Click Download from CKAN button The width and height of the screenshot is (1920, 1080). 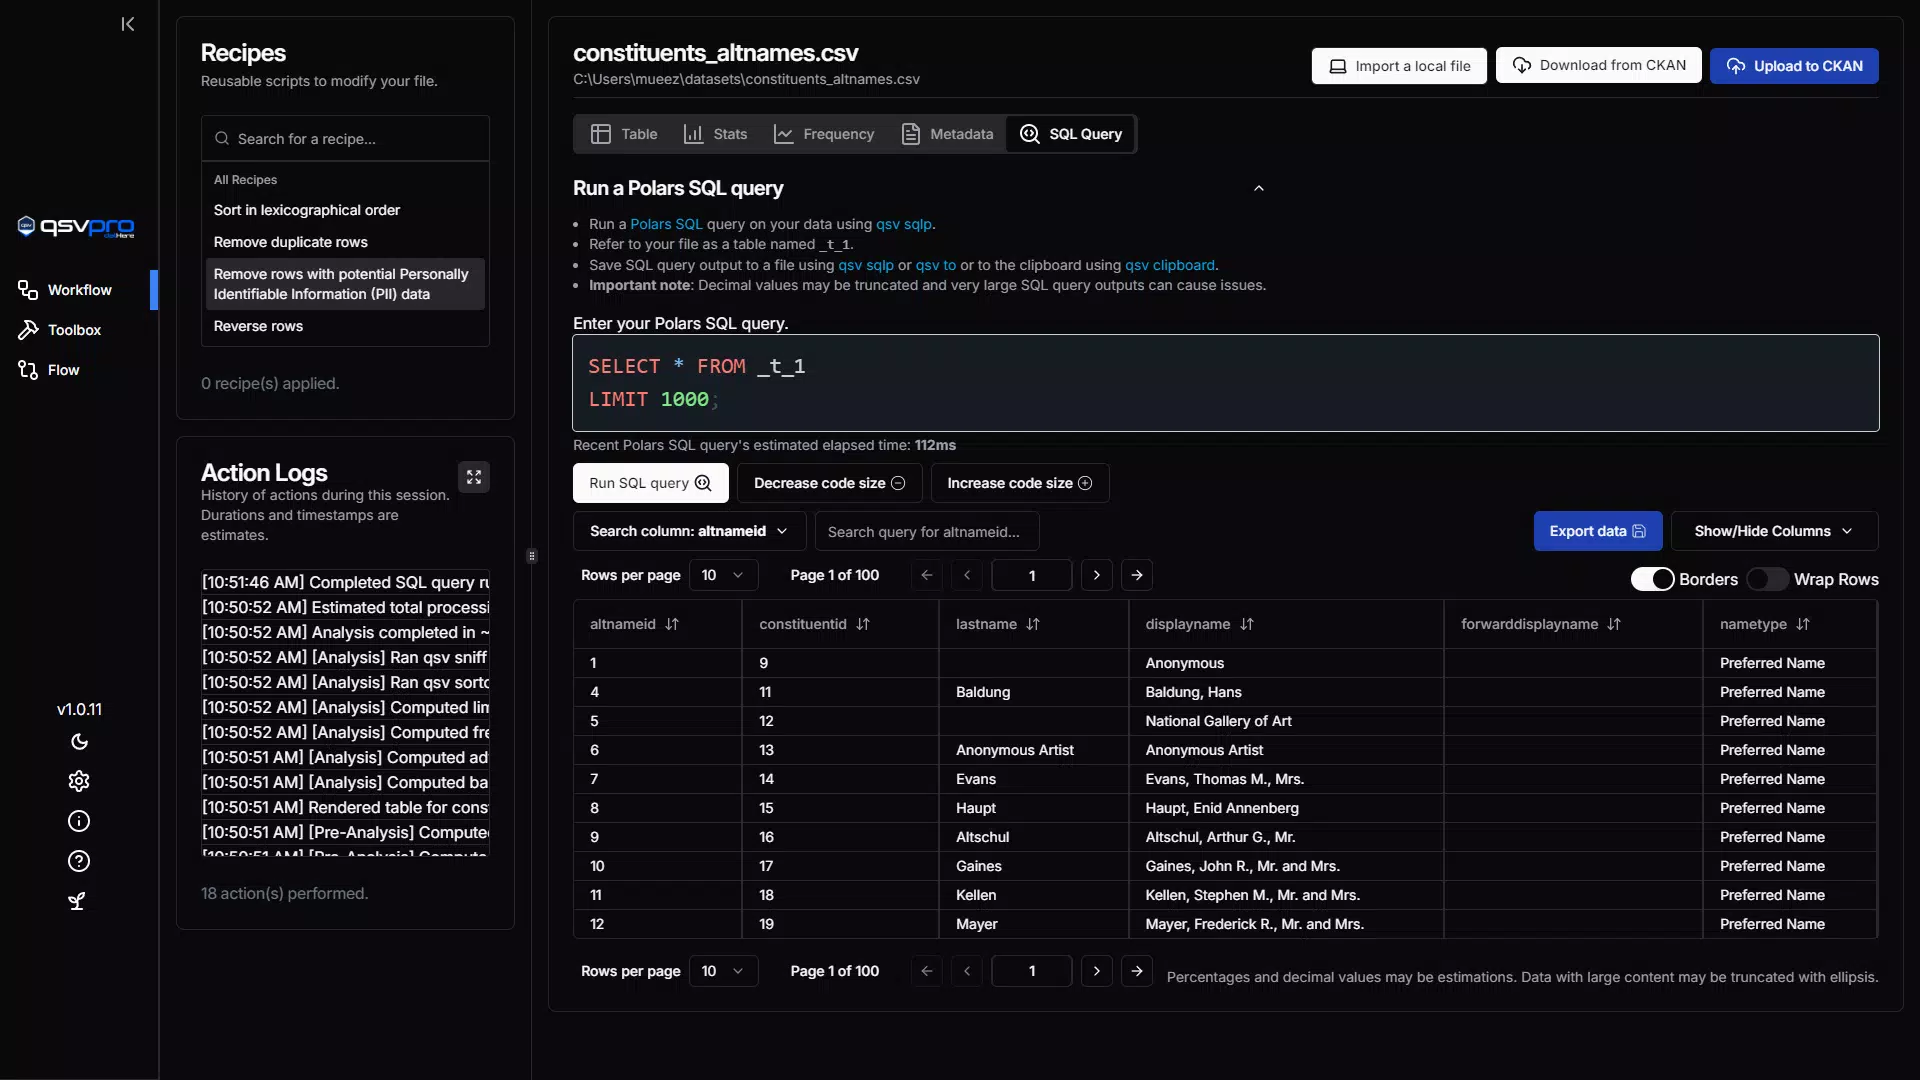[1599, 65]
